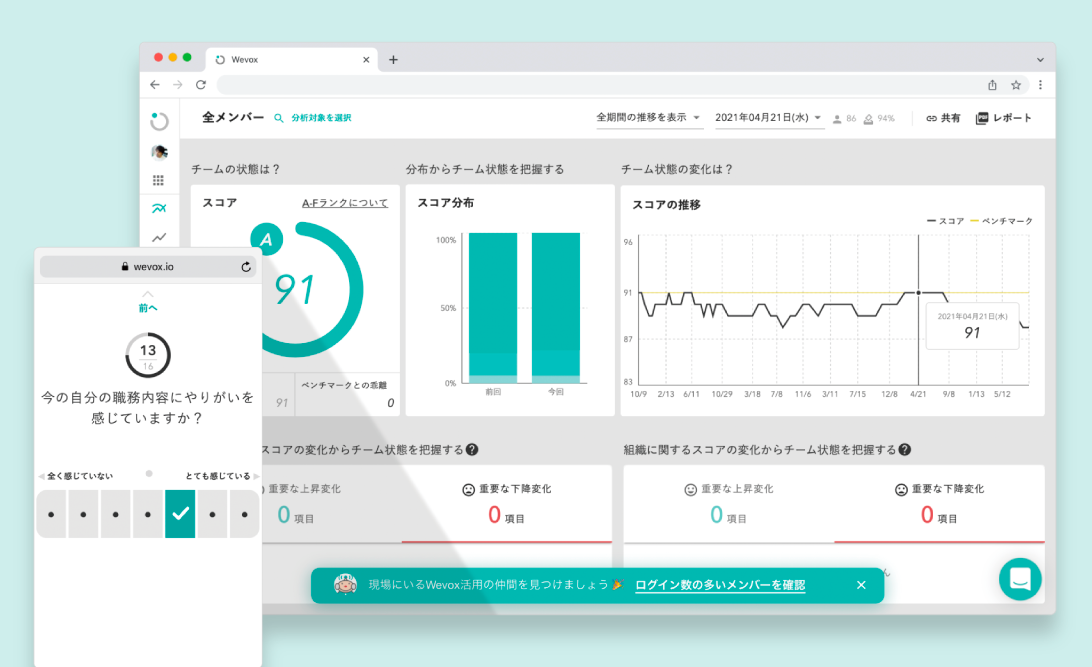Viewport: 1092px width, 667px height.
Task: Open a new browser tab
Action: 393,60
